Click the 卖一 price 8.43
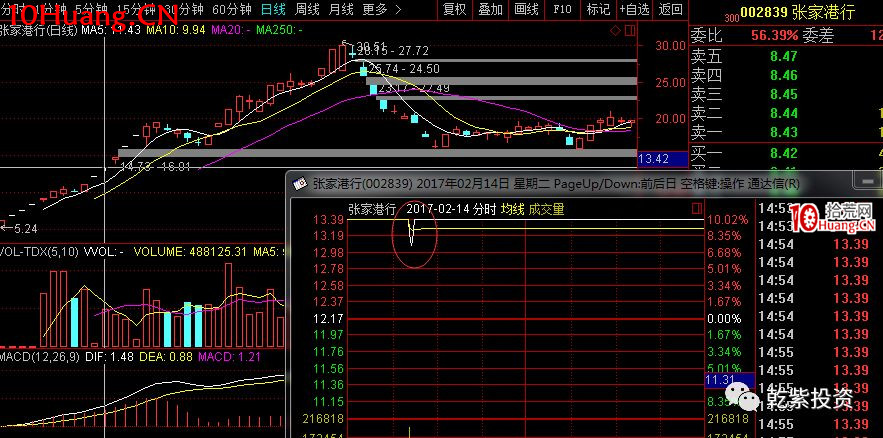Viewport: 883px width, 438px height. pos(783,132)
